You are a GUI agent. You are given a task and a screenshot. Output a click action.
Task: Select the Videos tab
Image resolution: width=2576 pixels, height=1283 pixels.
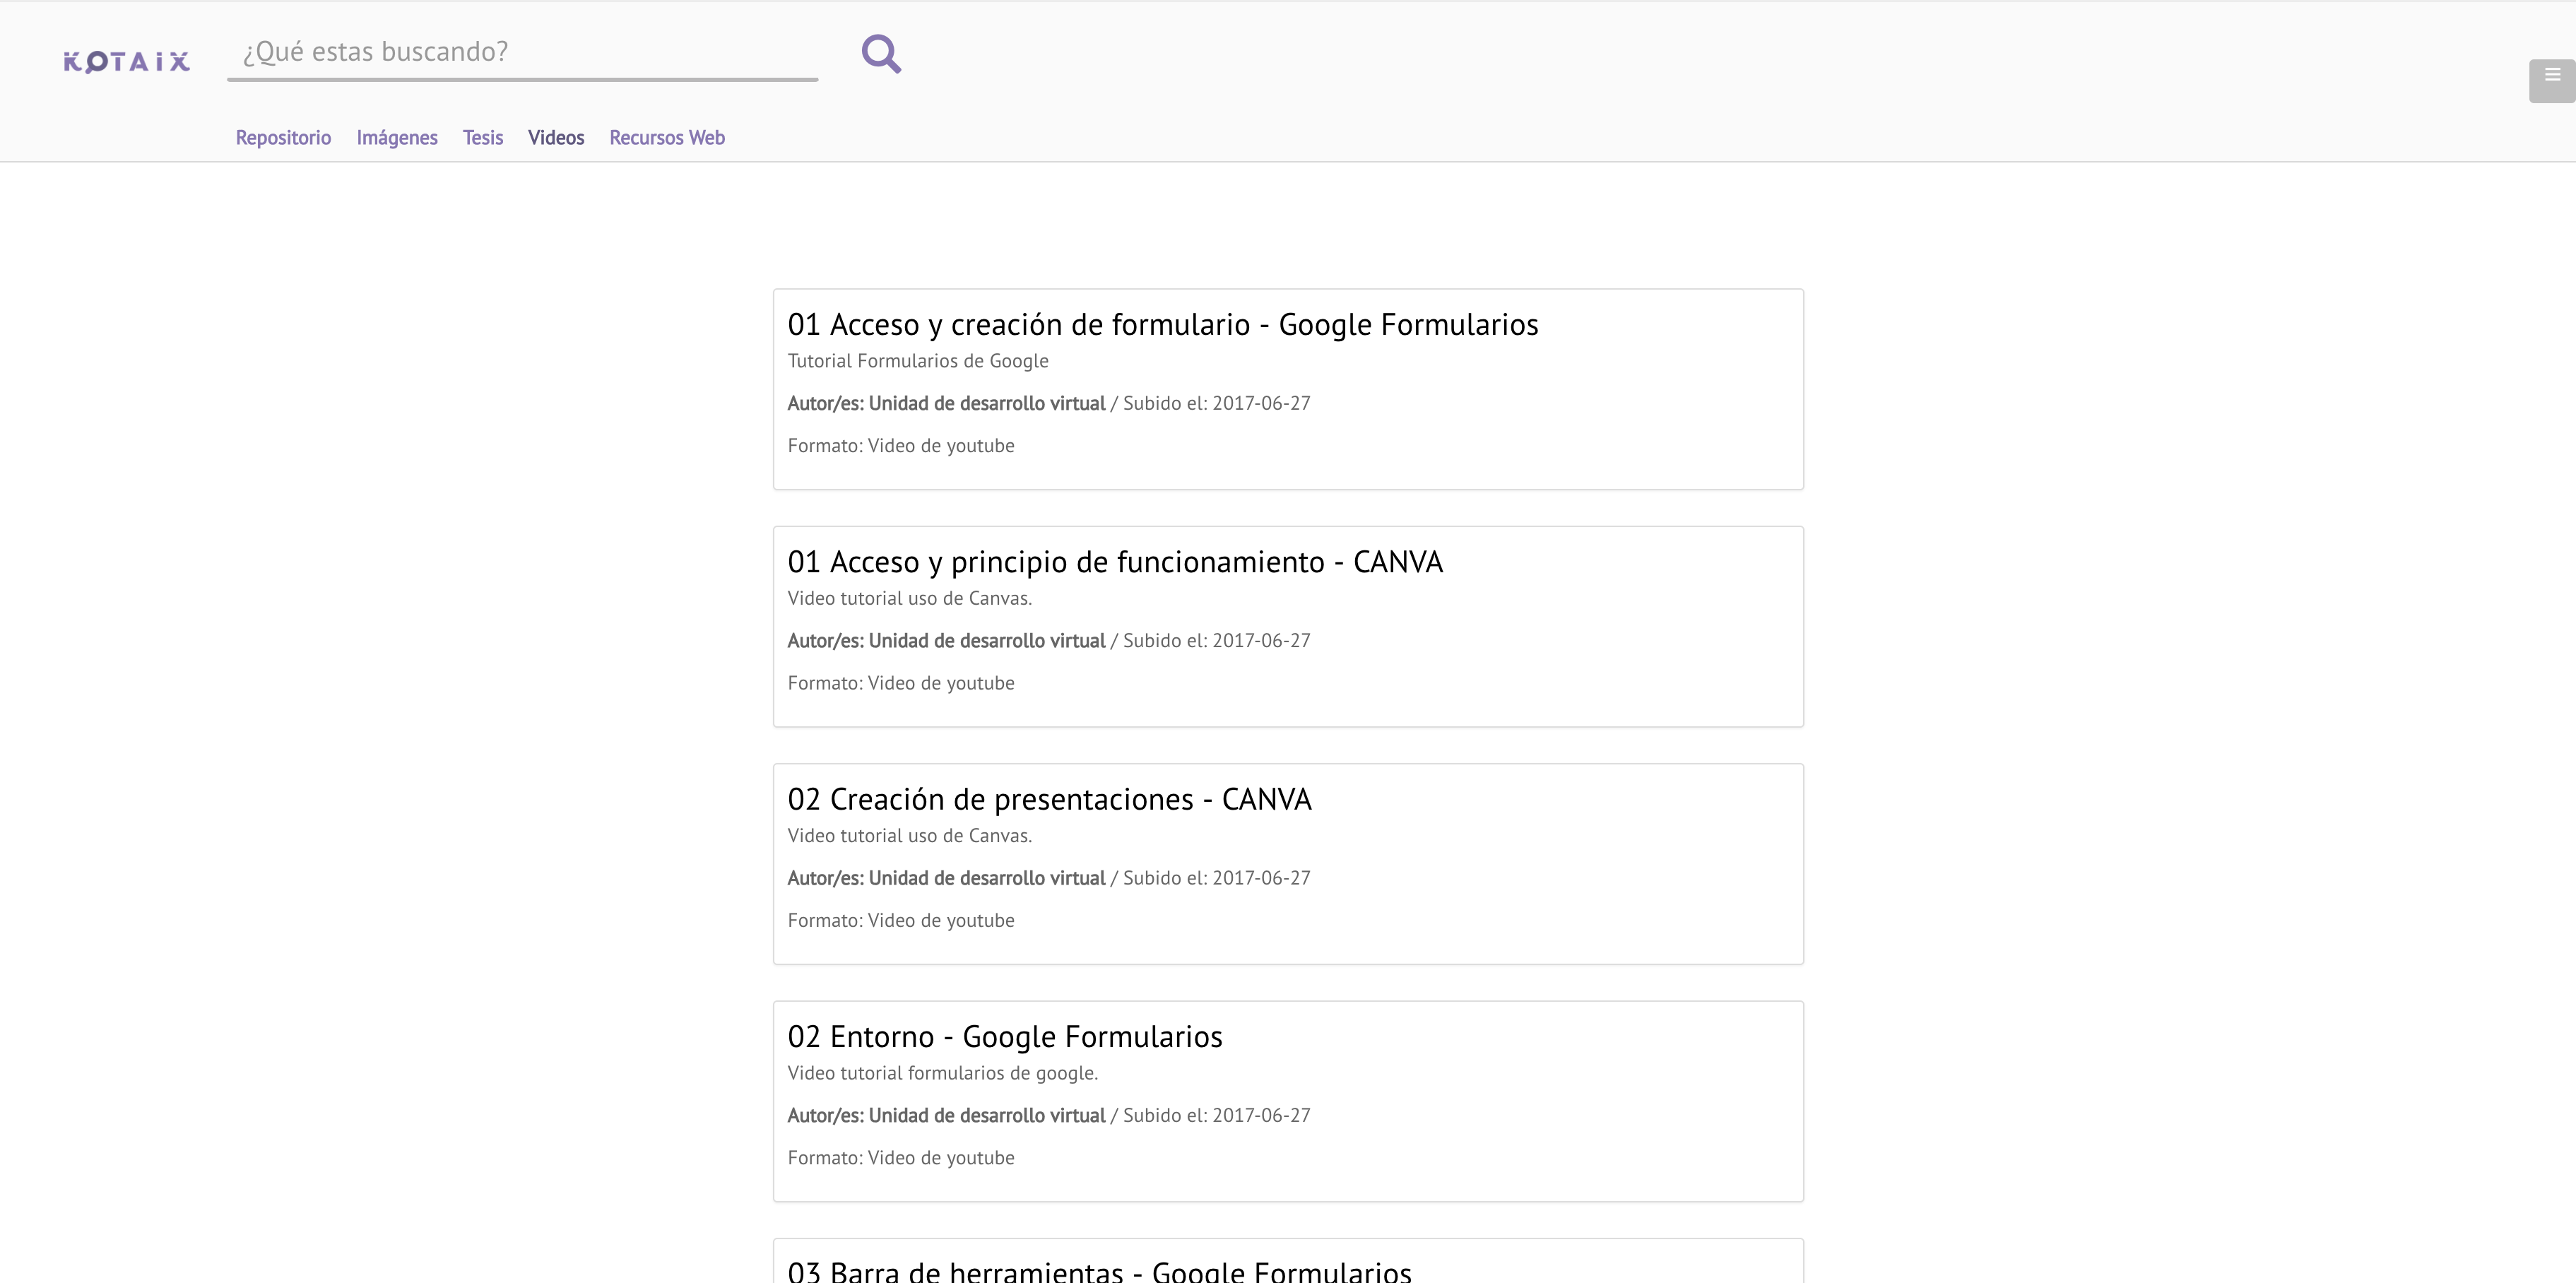[x=556, y=138]
